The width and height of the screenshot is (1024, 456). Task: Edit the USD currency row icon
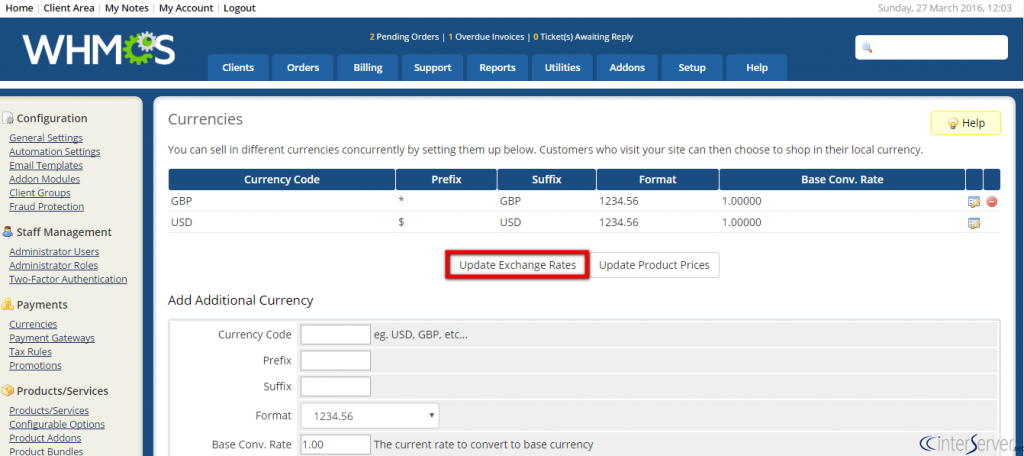pyautogui.click(x=974, y=223)
